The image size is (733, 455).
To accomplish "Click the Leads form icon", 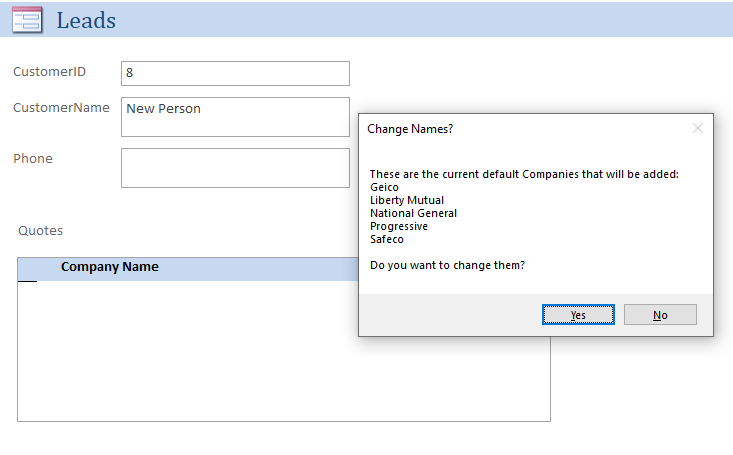I will pyautogui.click(x=27, y=20).
